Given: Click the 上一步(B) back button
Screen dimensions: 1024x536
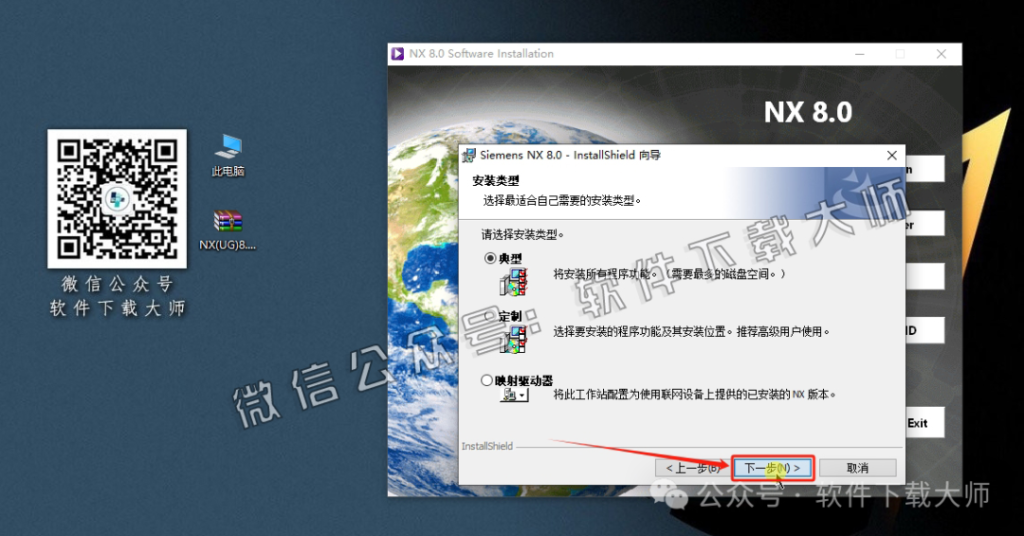Looking at the screenshot, I should coord(693,468).
